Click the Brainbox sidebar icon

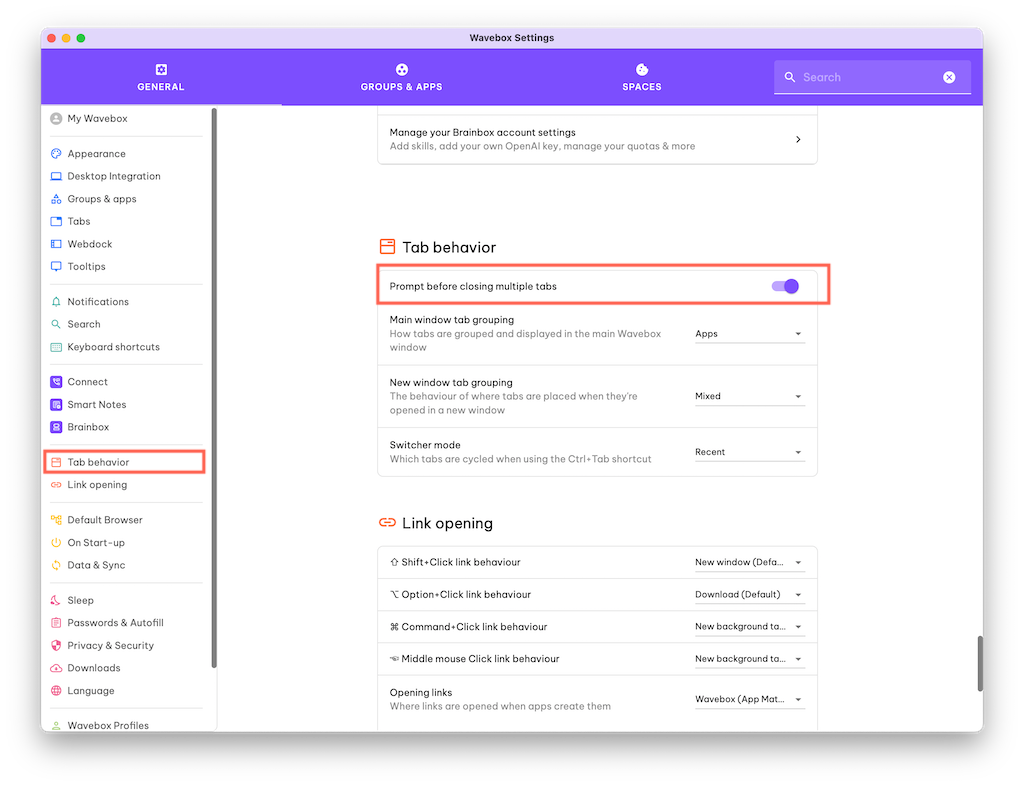[56, 427]
